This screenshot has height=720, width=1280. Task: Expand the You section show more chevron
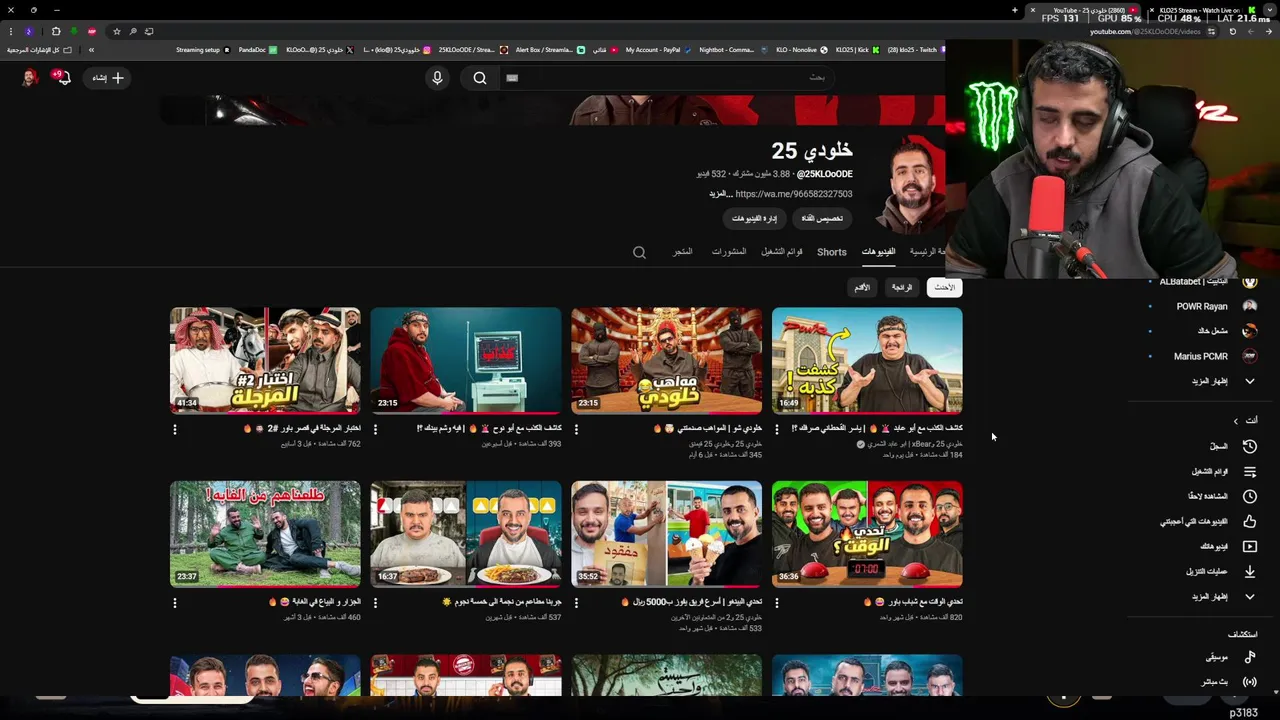[1249, 597]
